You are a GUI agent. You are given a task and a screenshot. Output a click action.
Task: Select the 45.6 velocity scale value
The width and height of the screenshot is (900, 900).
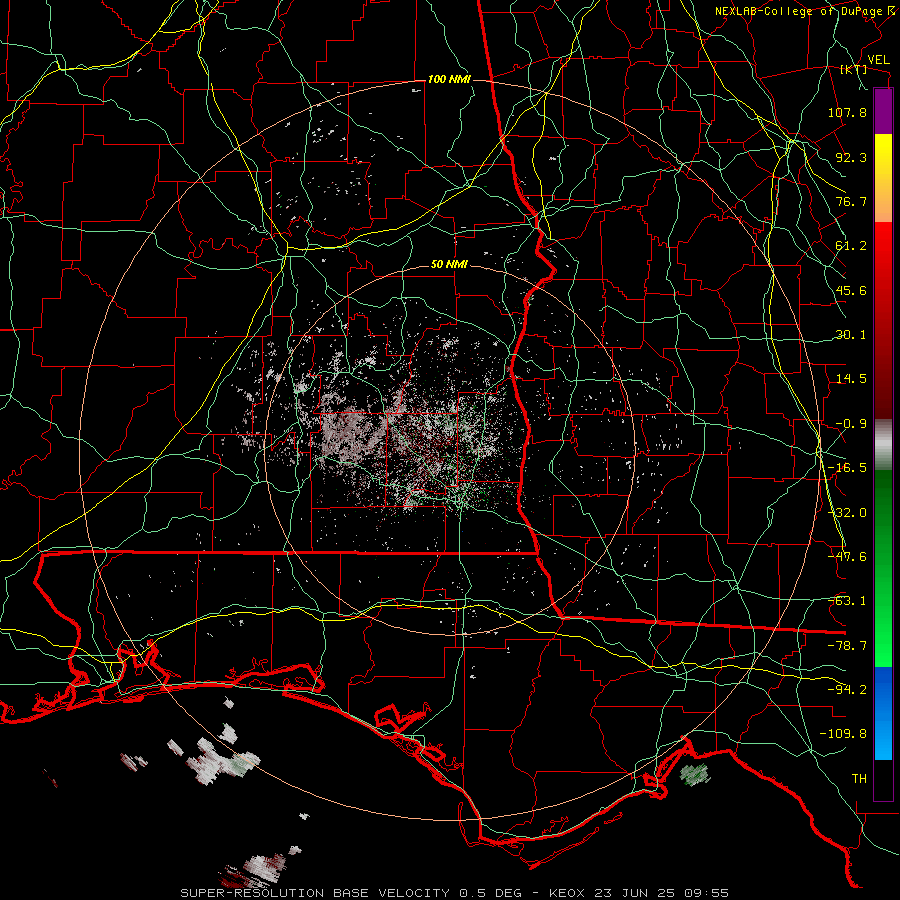pos(851,290)
